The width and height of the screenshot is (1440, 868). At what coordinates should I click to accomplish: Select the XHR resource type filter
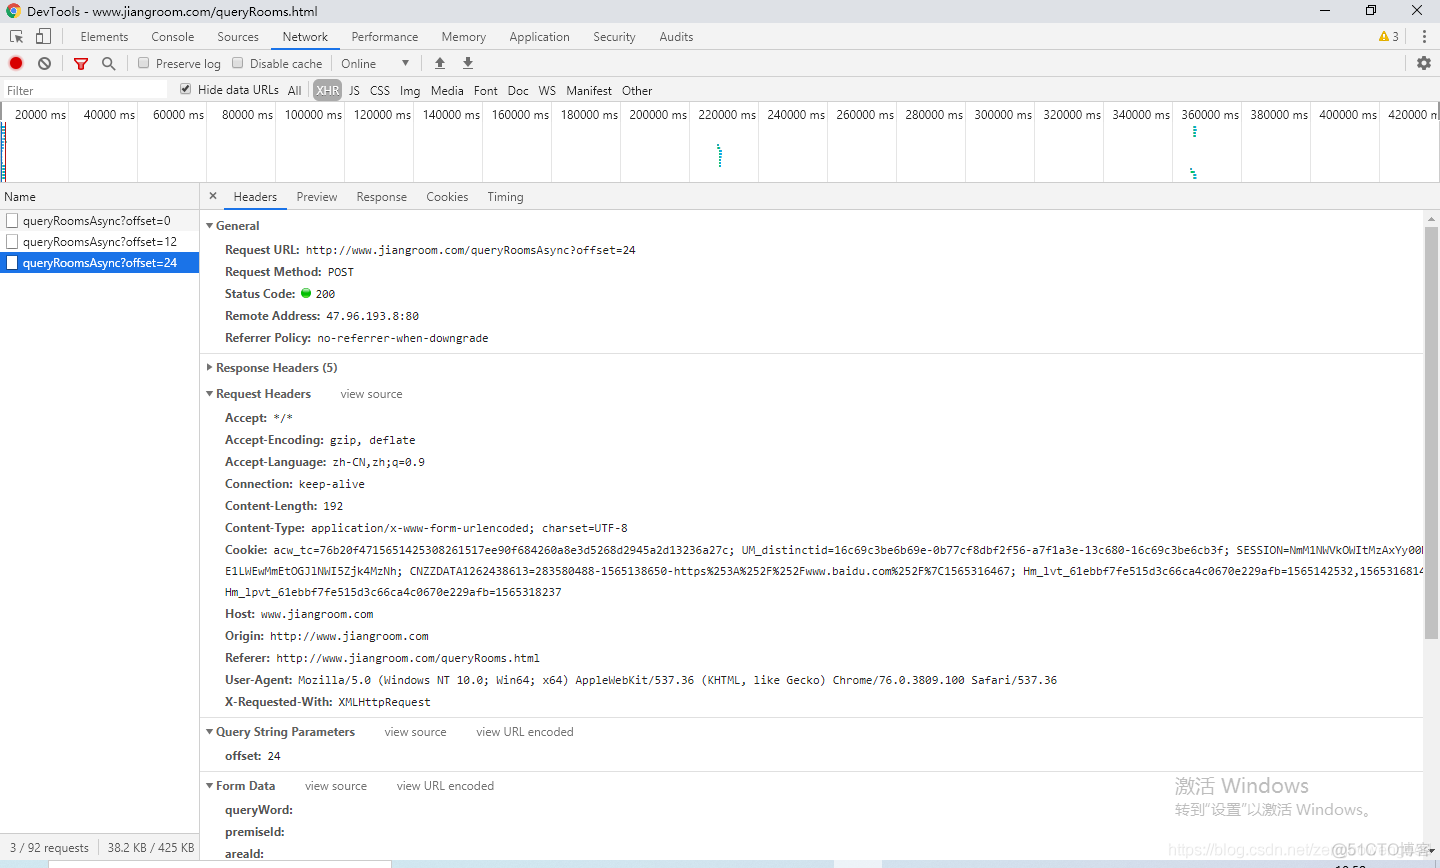328,90
